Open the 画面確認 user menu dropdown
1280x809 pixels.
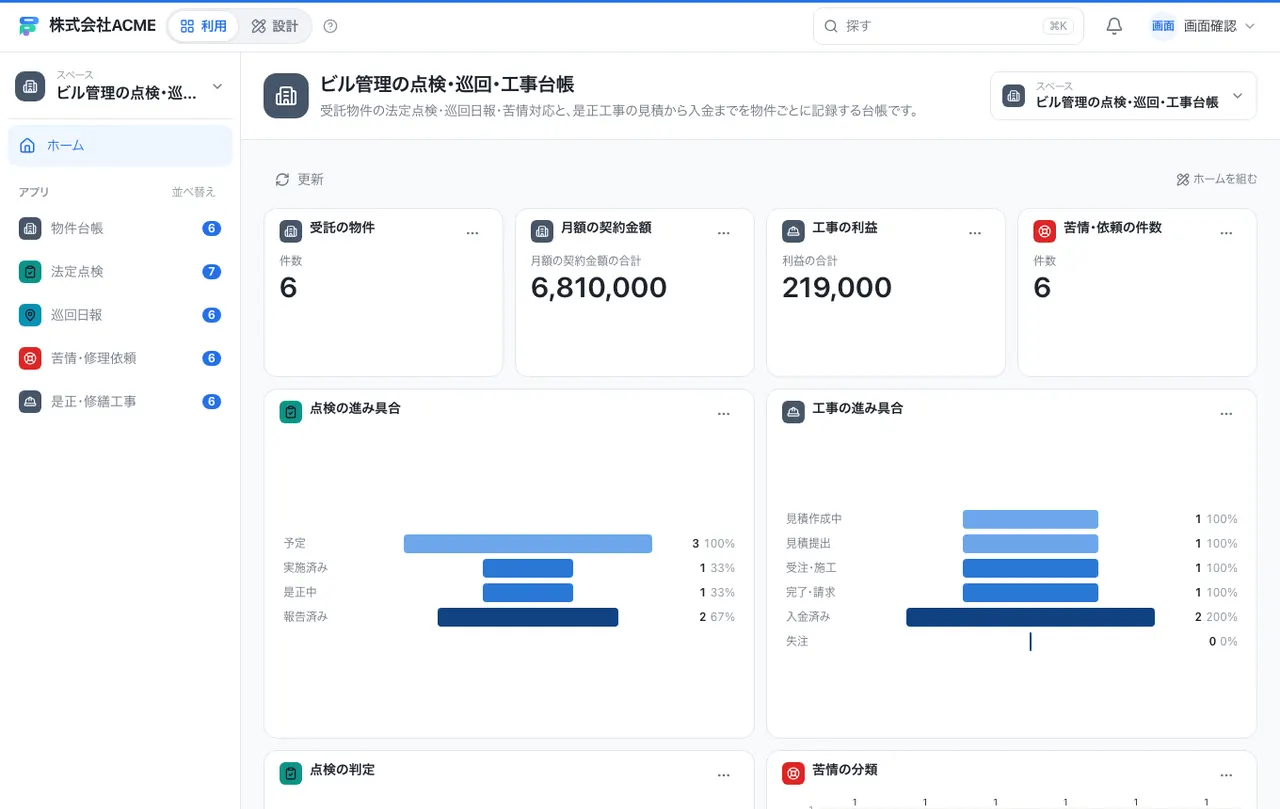click(1202, 26)
